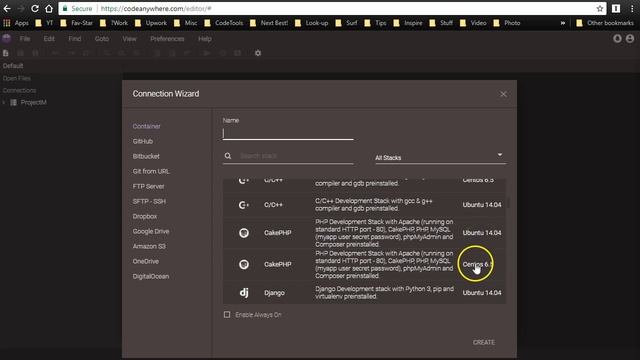640x360 pixels.
Task: Click the CakePHP Ubuntu row icon
Action: (x=244, y=233)
